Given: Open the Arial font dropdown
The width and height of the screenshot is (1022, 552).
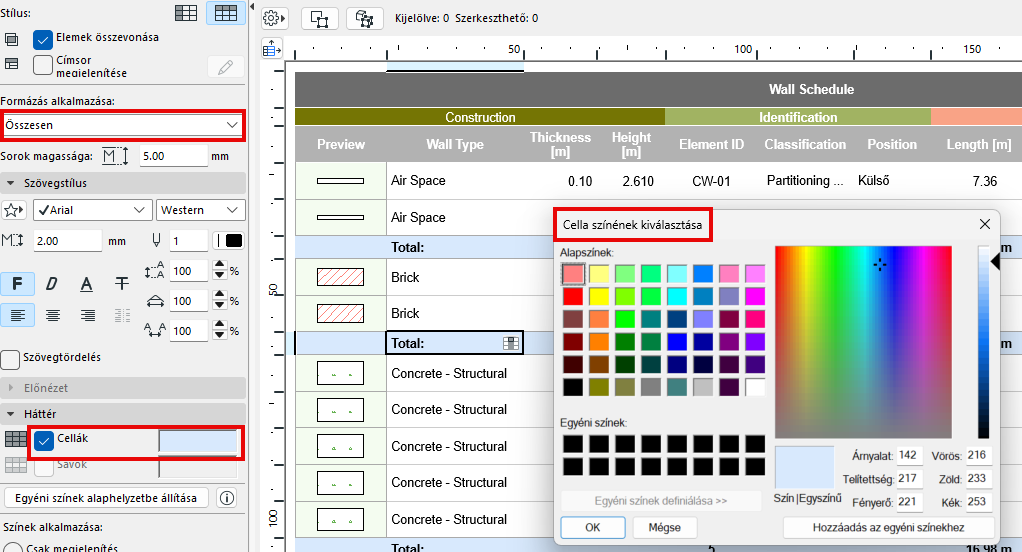Looking at the screenshot, I should click(92, 210).
